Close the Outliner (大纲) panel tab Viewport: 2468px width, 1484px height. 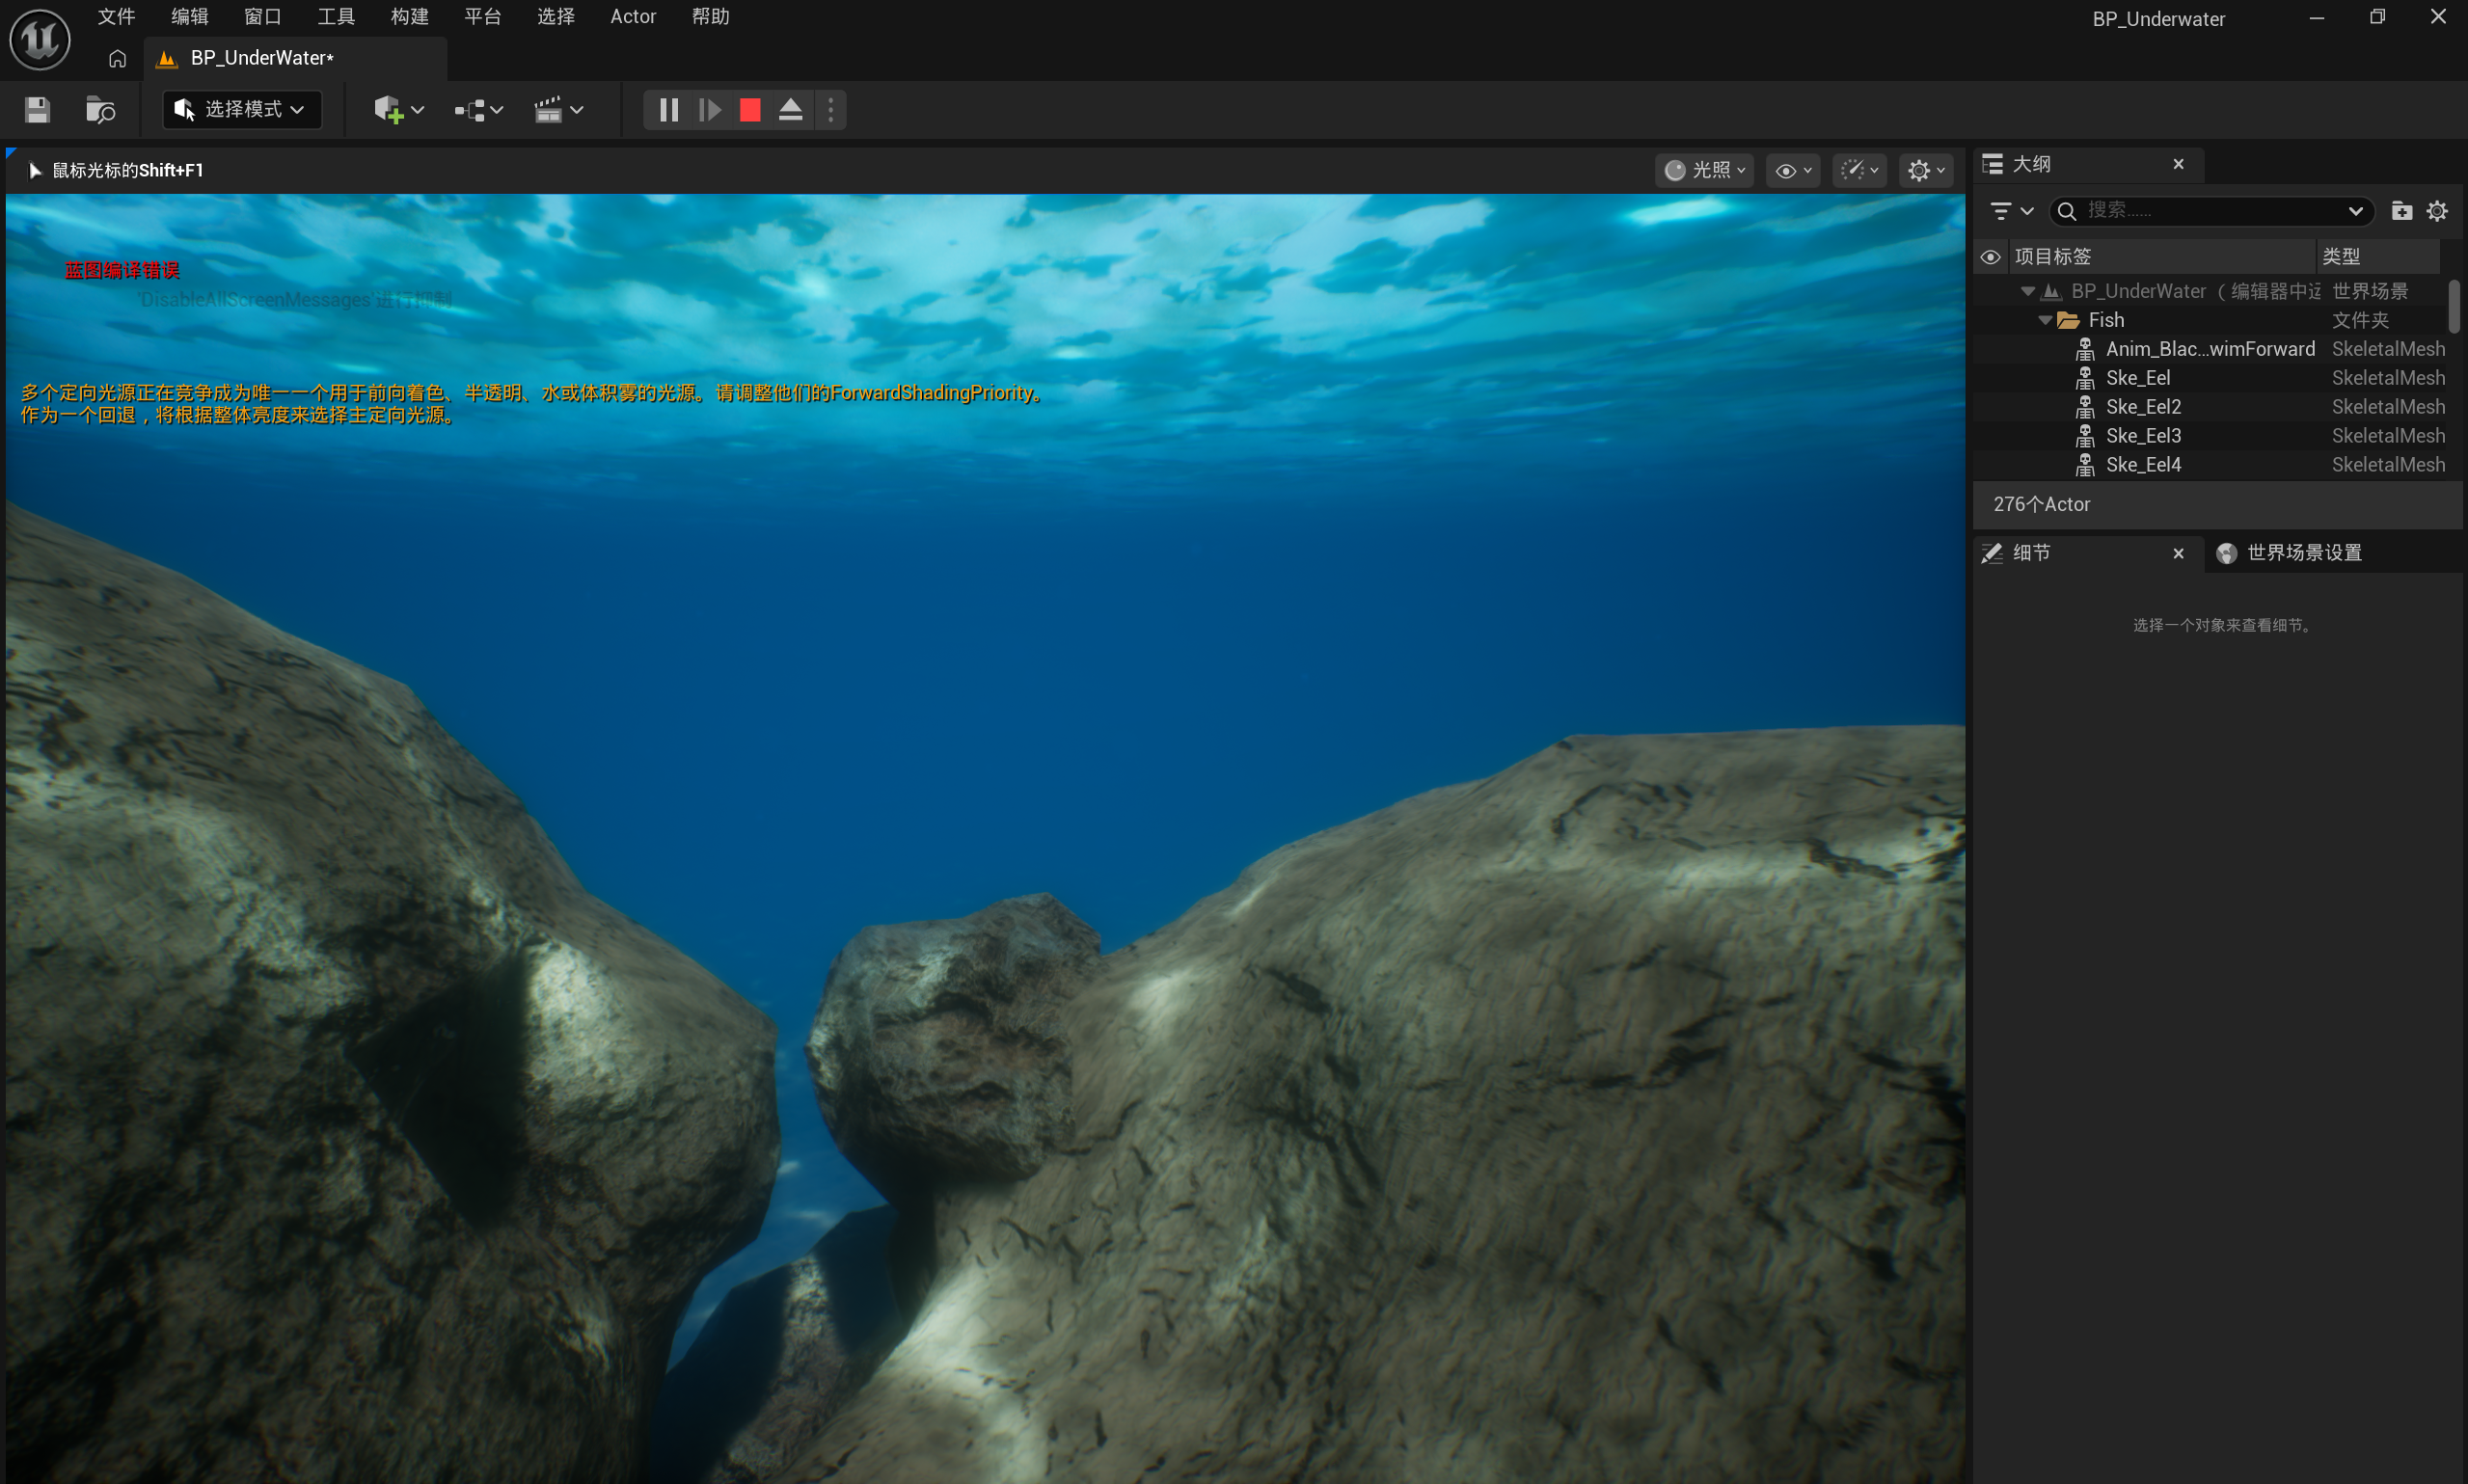2178,164
